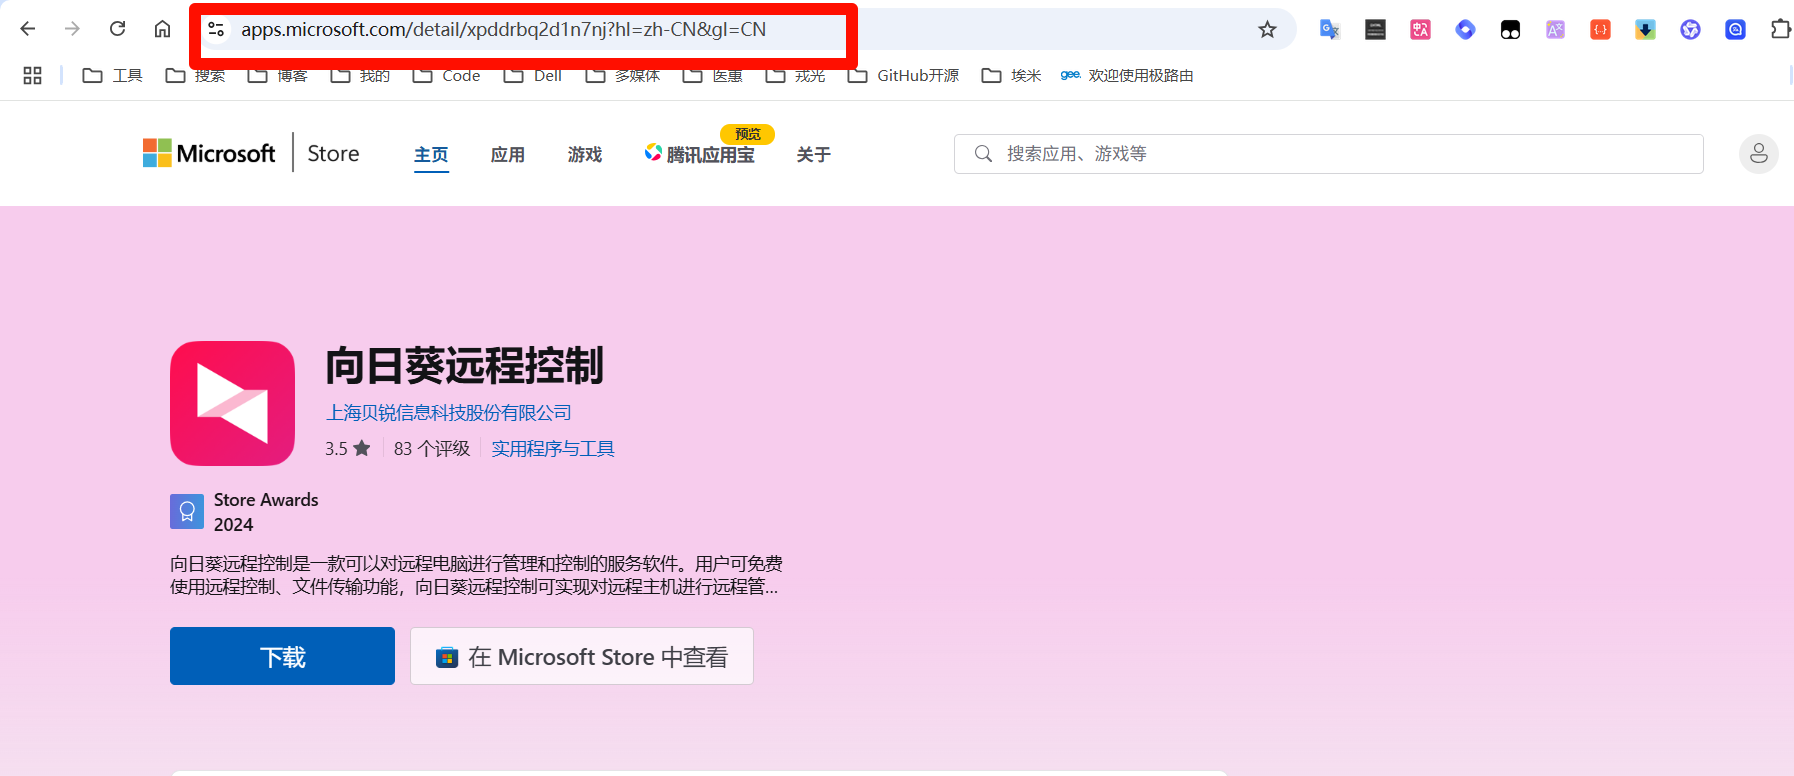Viewport: 1794px width, 776px height.
Task: View site information icon in address bar
Action: [x=216, y=29]
